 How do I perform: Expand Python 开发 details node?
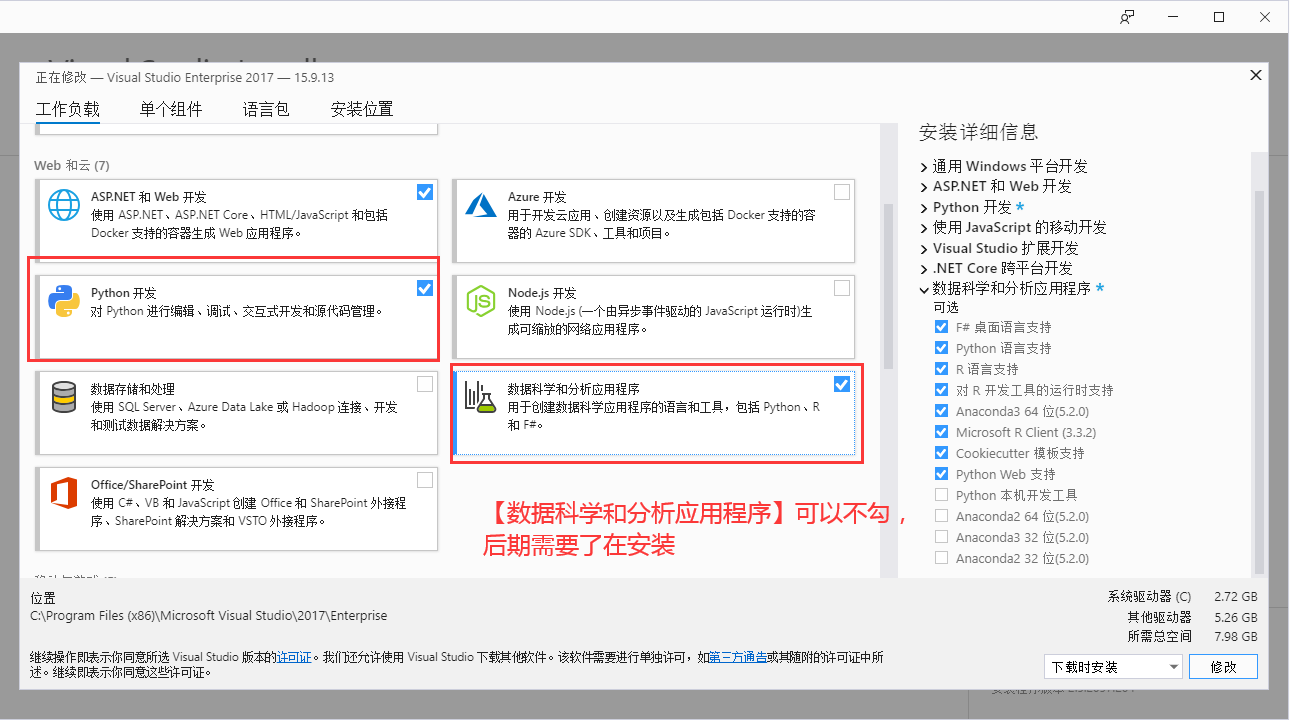click(923, 208)
